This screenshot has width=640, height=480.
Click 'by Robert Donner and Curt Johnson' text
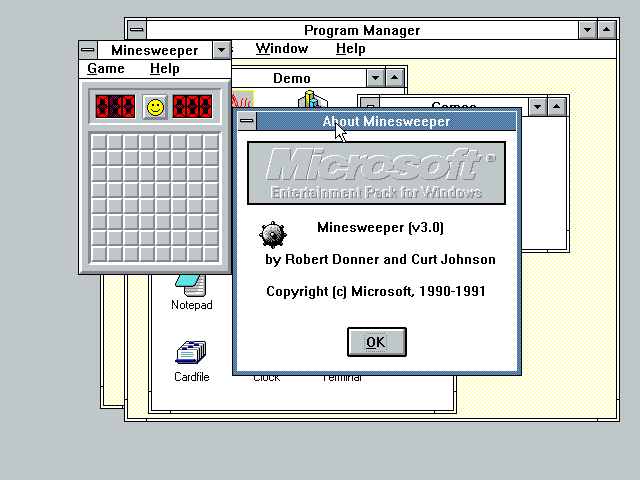(x=380, y=260)
